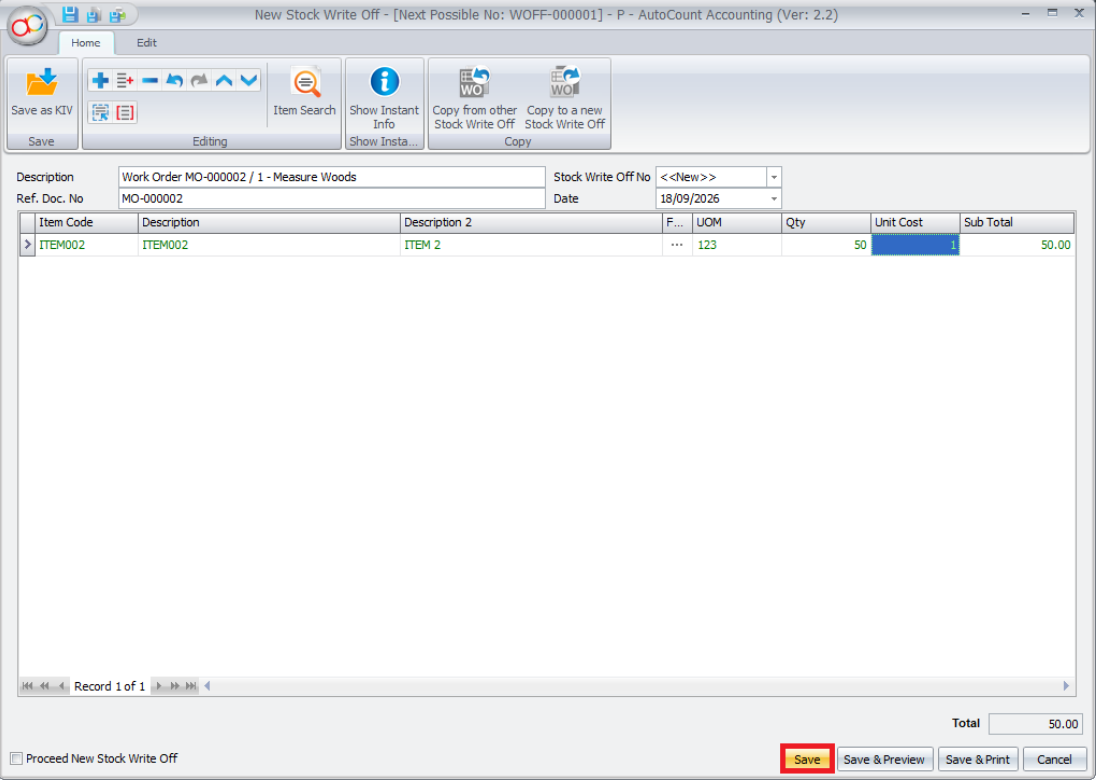Image resolution: width=1100 pixels, height=780 pixels.
Task: Click the ellipsis button in ITEM002 row
Action: pos(676,245)
